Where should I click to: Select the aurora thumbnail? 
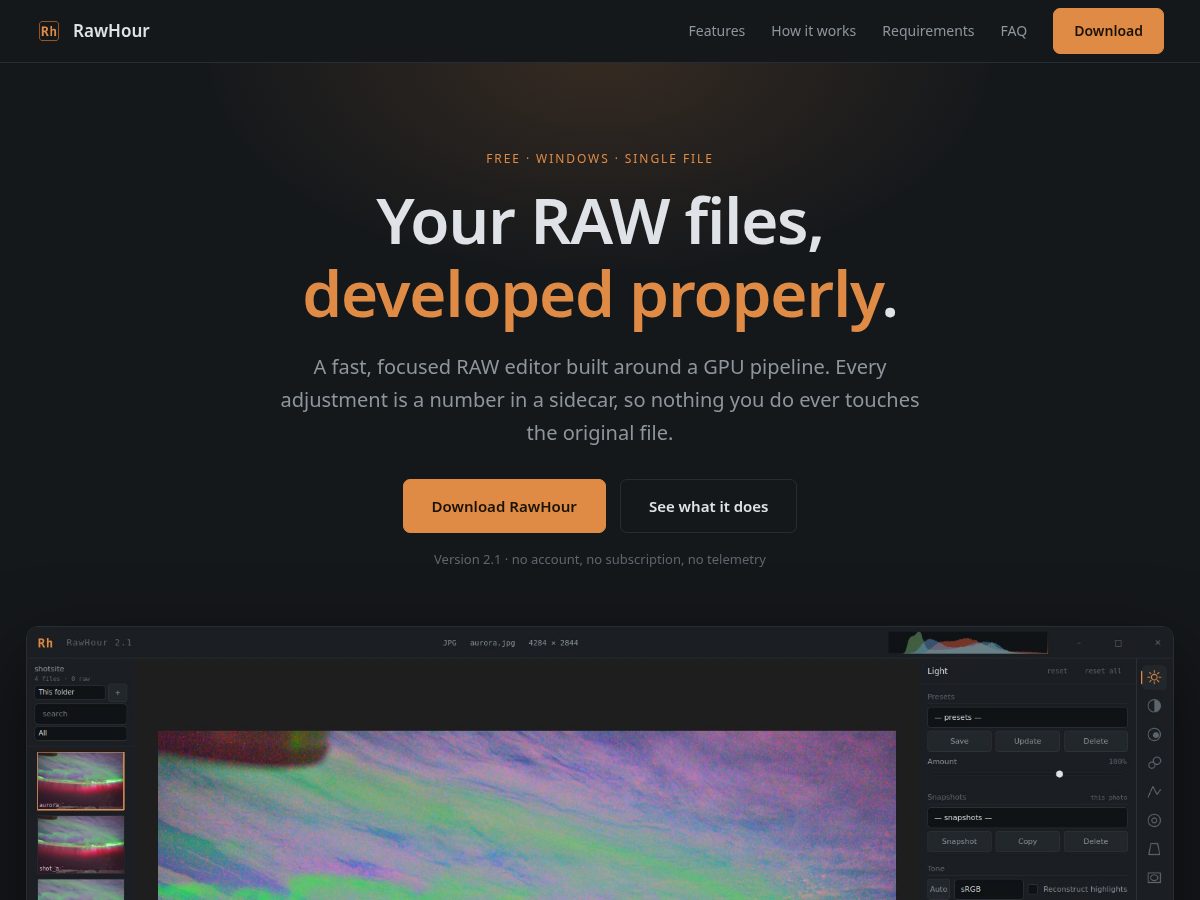[x=80, y=781]
